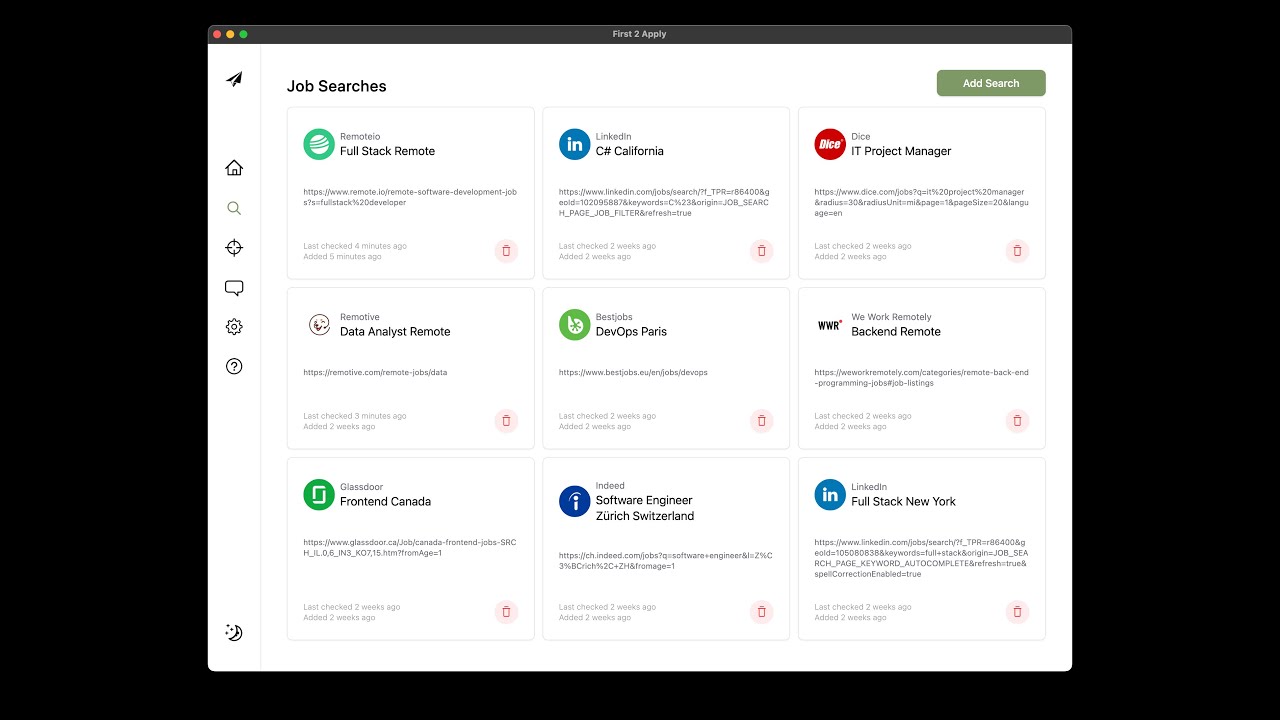1280x720 pixels.
Task: Click the Indeed logo on Software Engineer card
Action: (x=575, y=501)
